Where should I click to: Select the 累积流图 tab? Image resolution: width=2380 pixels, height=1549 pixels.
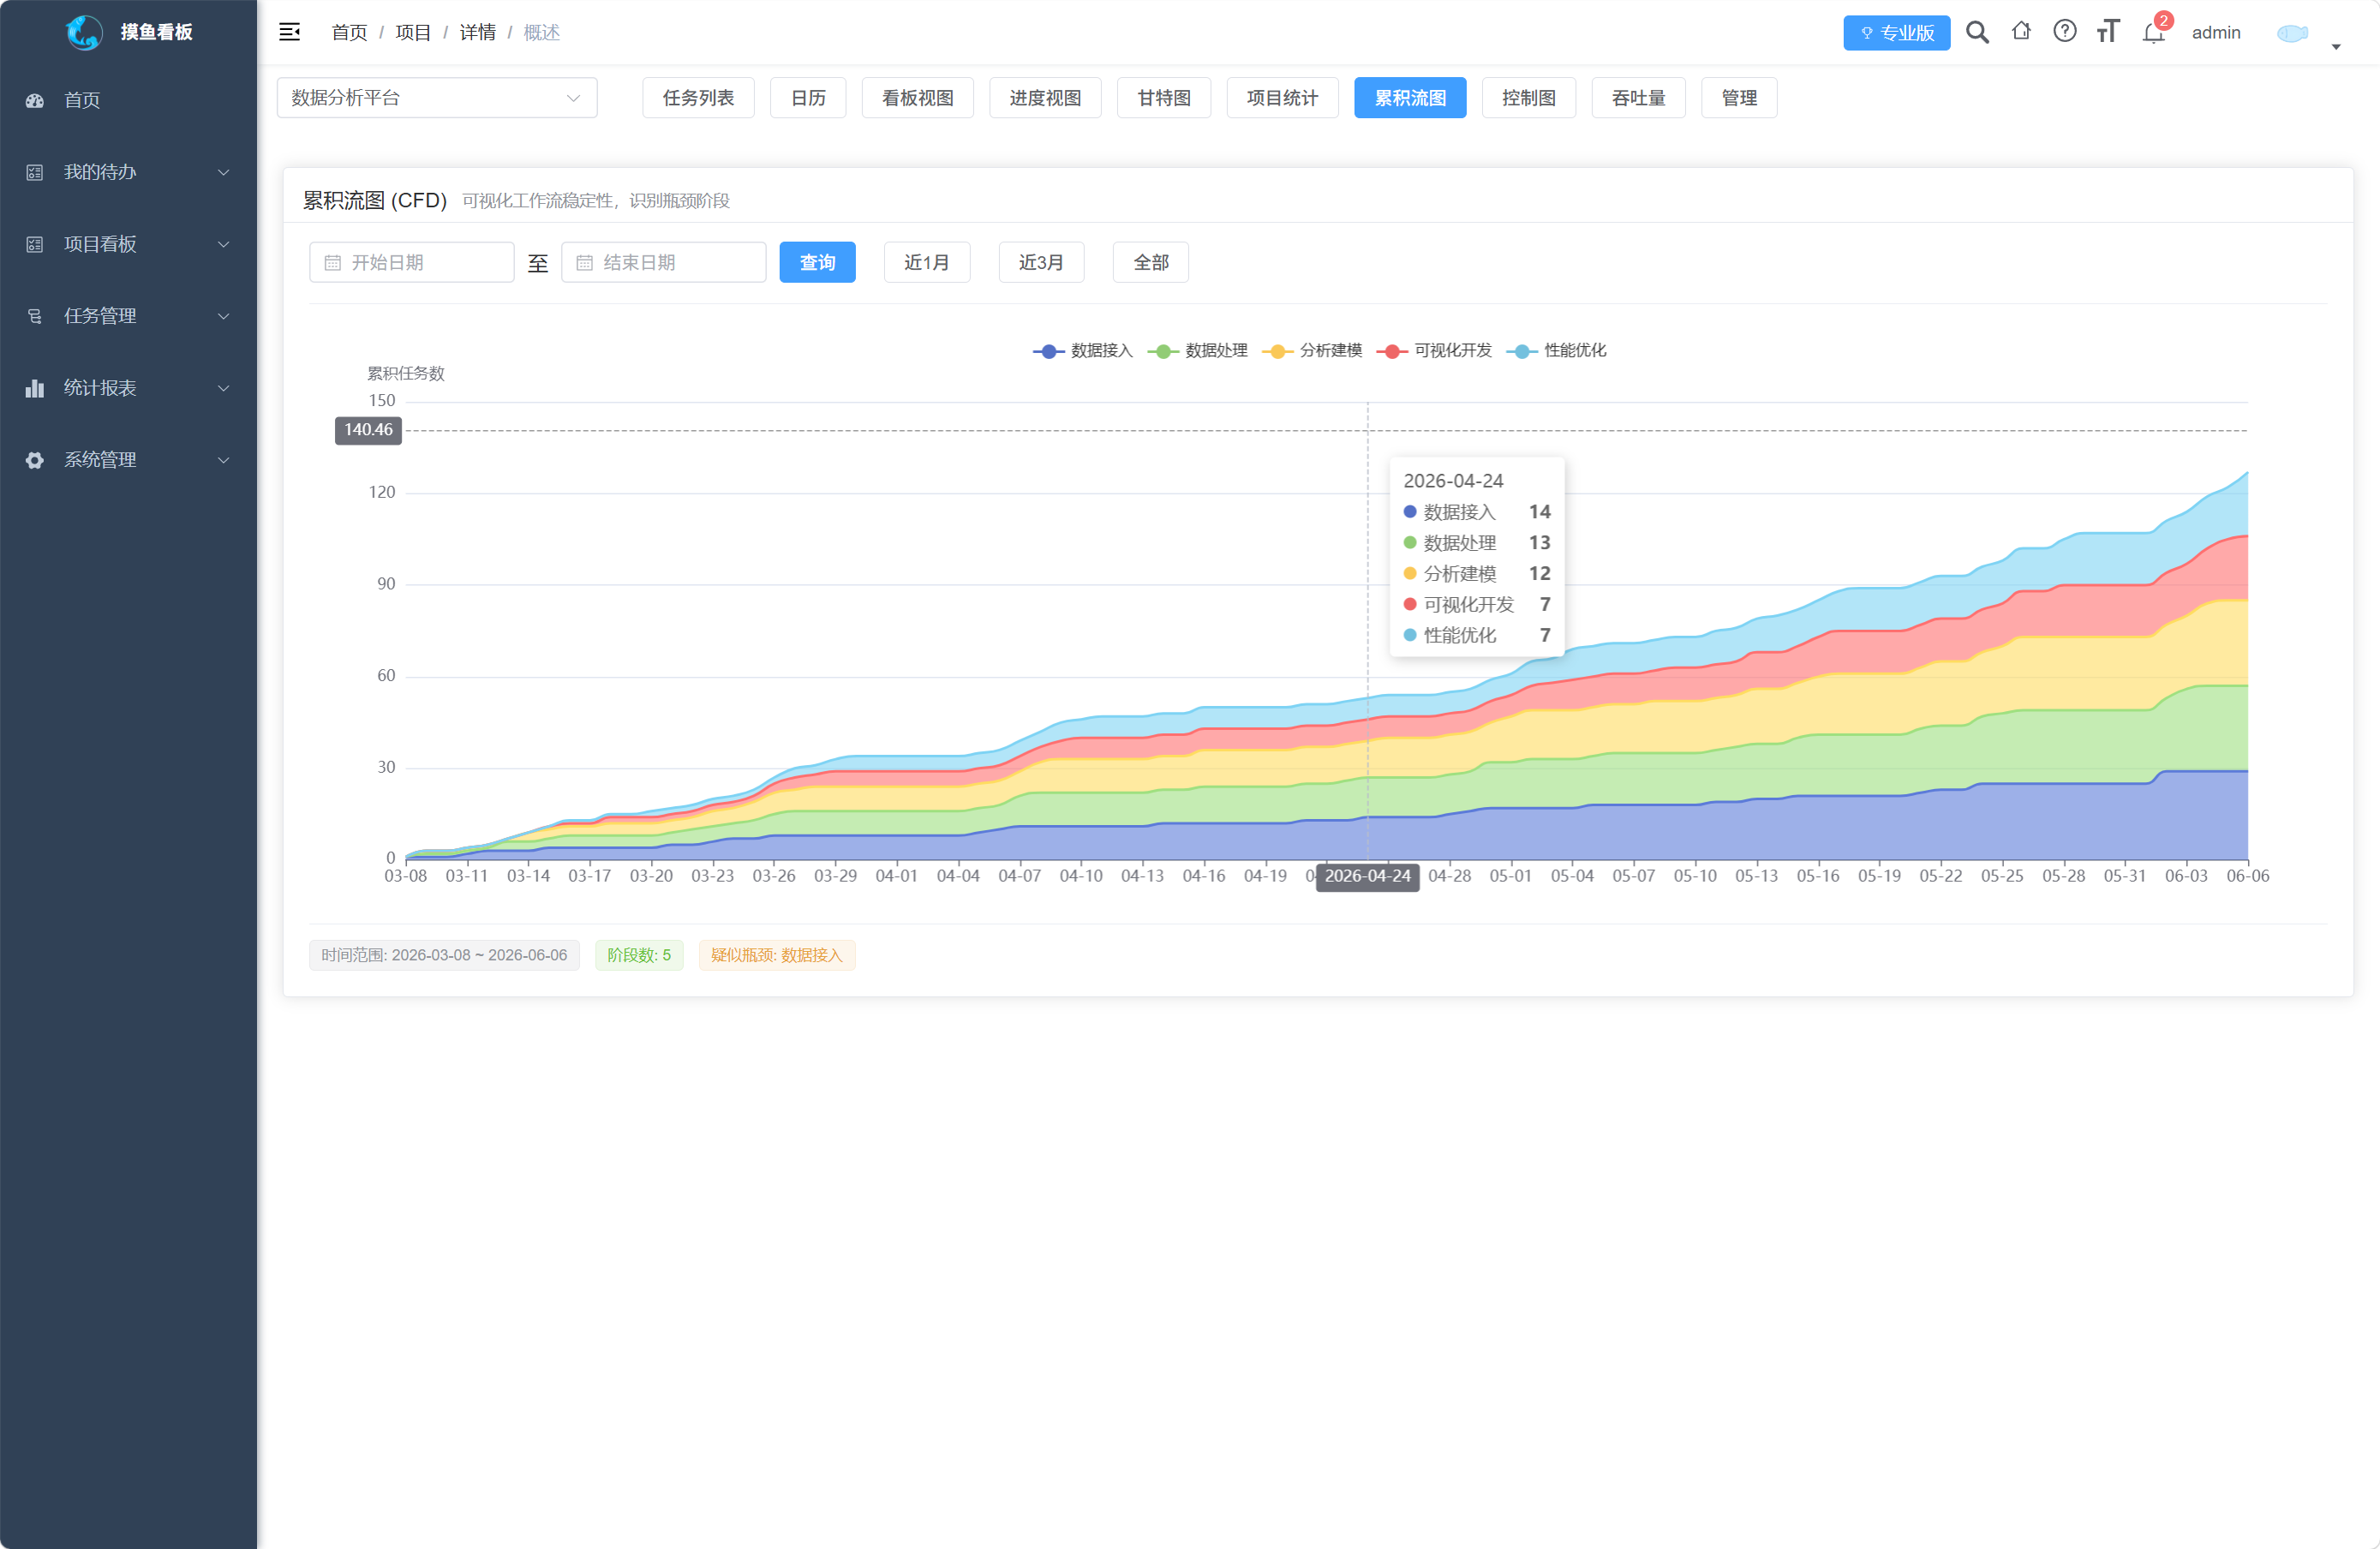click(x=1410, y=98)
